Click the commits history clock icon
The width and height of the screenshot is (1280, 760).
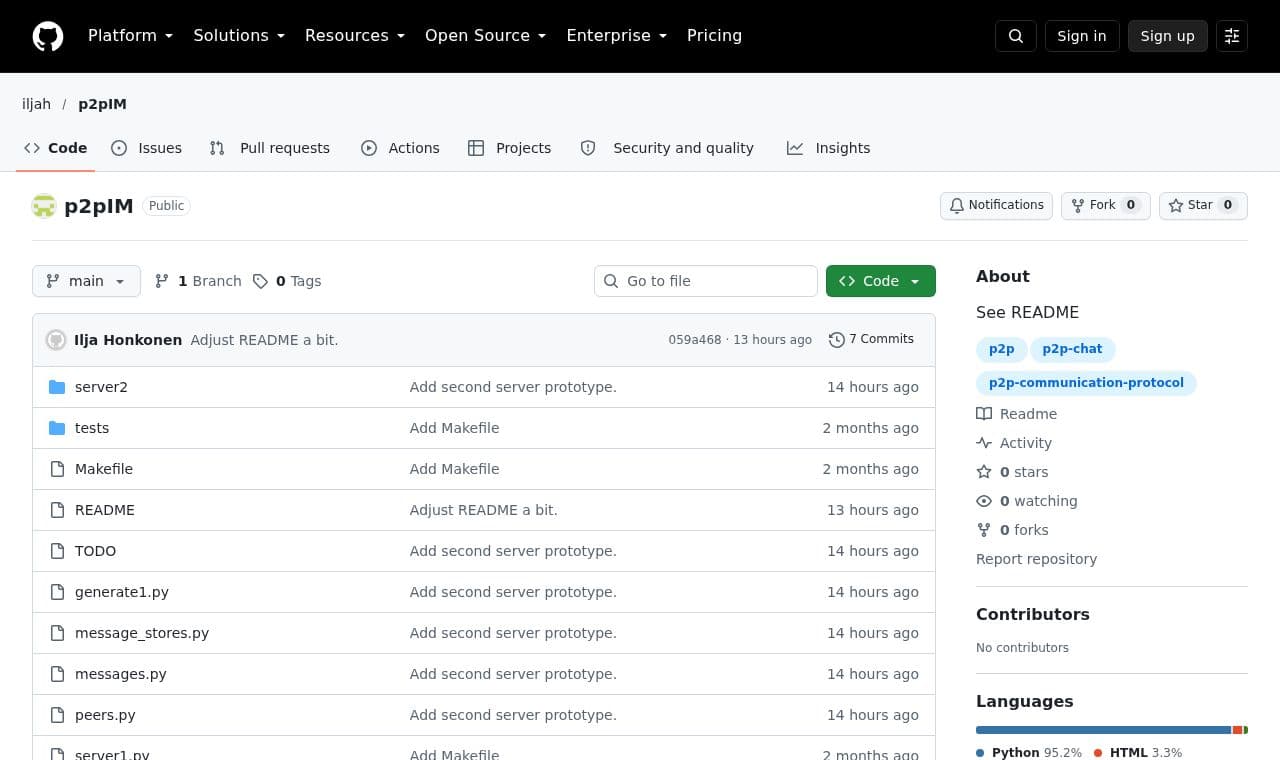(x=837, y=340)
